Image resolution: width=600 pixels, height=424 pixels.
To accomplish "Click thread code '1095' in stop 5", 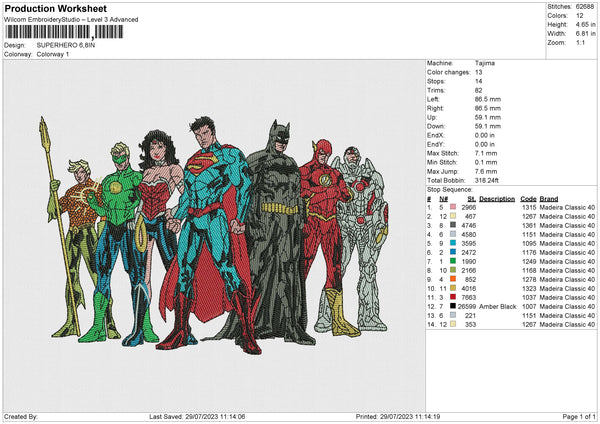I will coord(529,243).
